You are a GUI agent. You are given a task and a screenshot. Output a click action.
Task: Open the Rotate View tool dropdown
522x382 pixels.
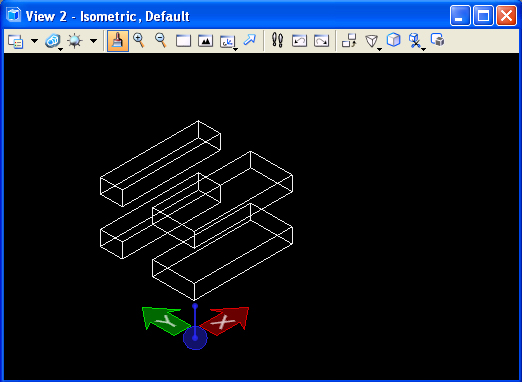point(228,42)
